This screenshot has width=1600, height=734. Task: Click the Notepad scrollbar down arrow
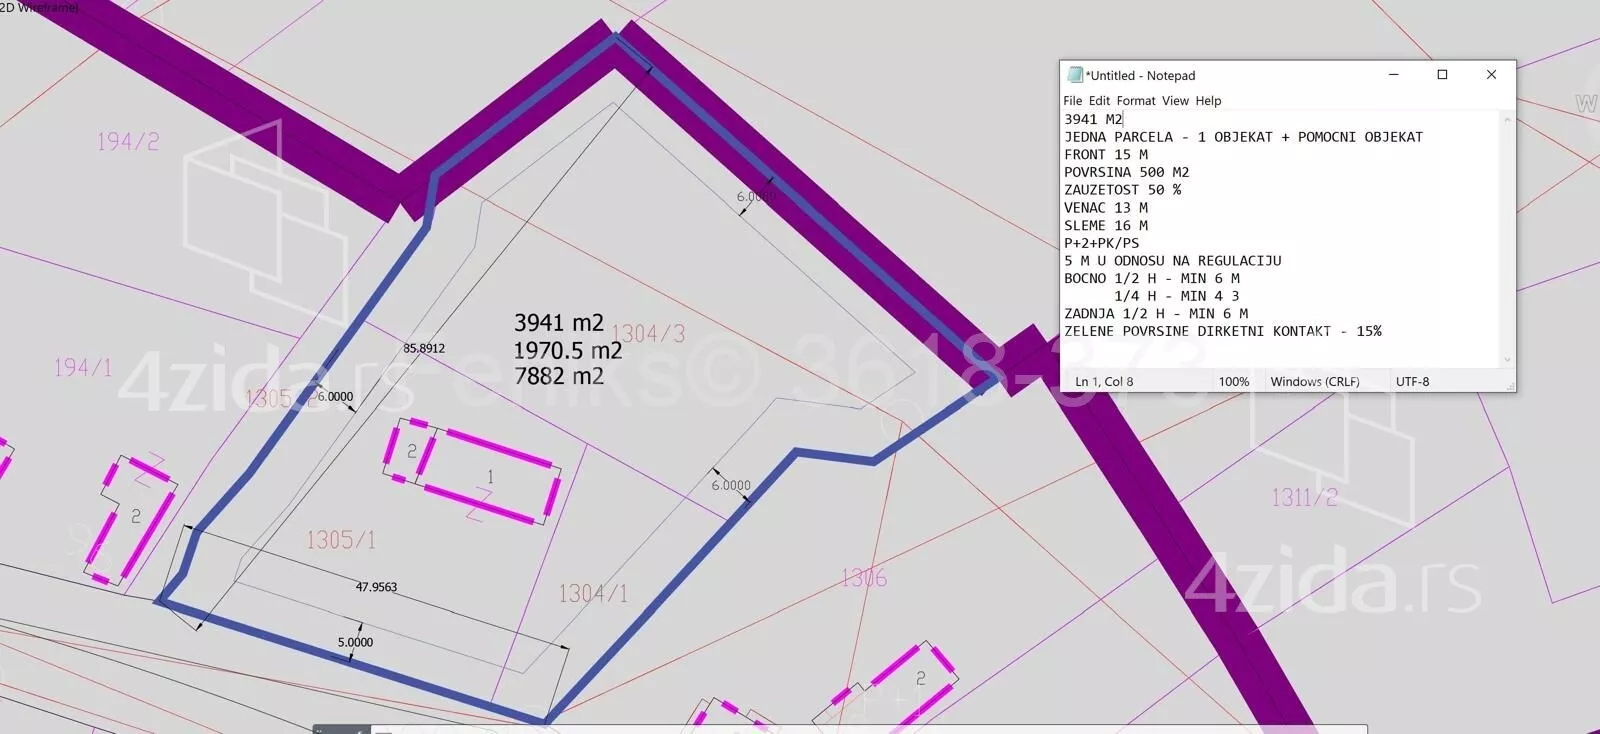pos(1507,360)
